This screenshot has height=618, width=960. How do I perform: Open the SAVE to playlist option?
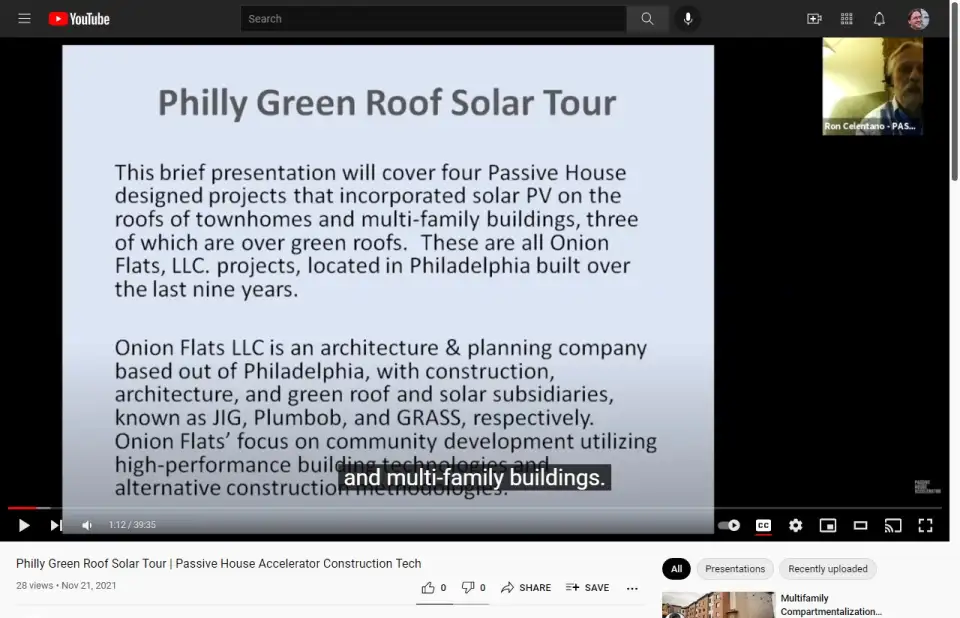(587, 588)
